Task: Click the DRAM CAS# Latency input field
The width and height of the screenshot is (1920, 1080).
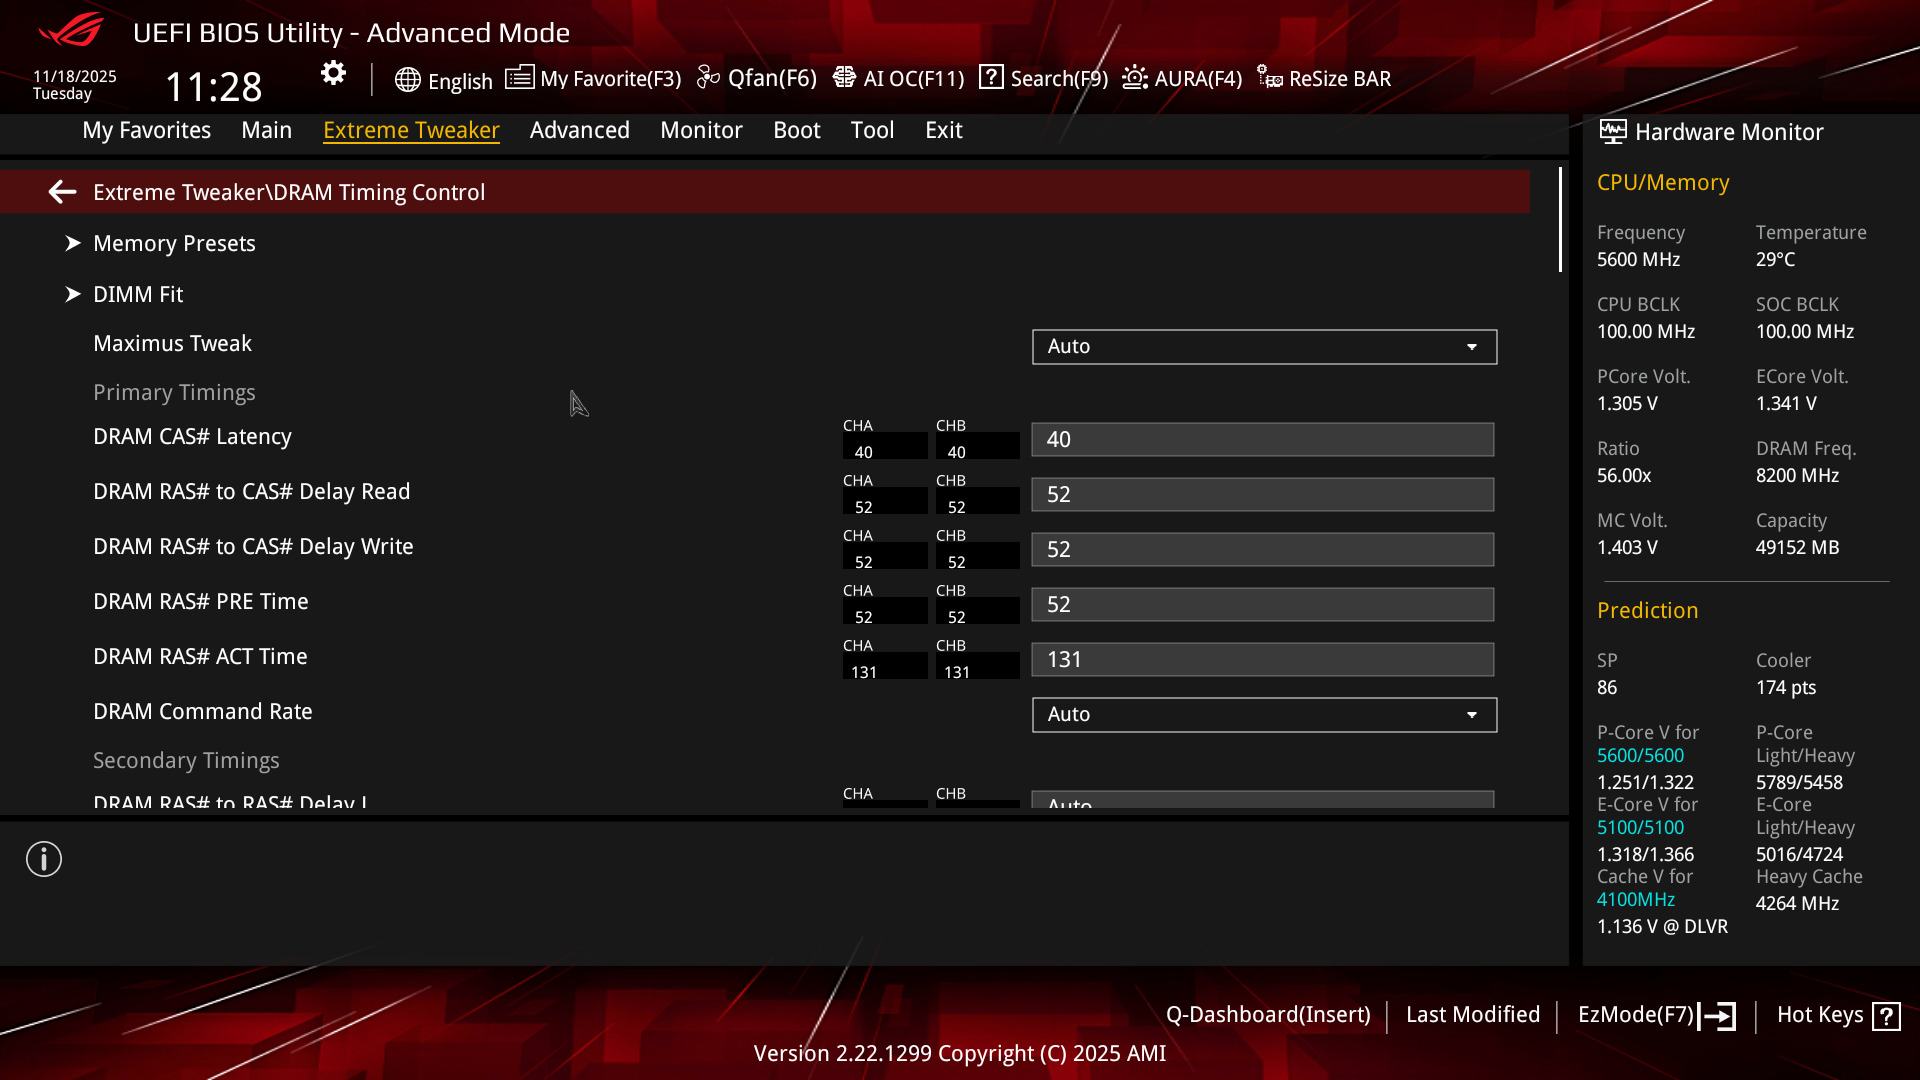Action: coord(1263,440)
